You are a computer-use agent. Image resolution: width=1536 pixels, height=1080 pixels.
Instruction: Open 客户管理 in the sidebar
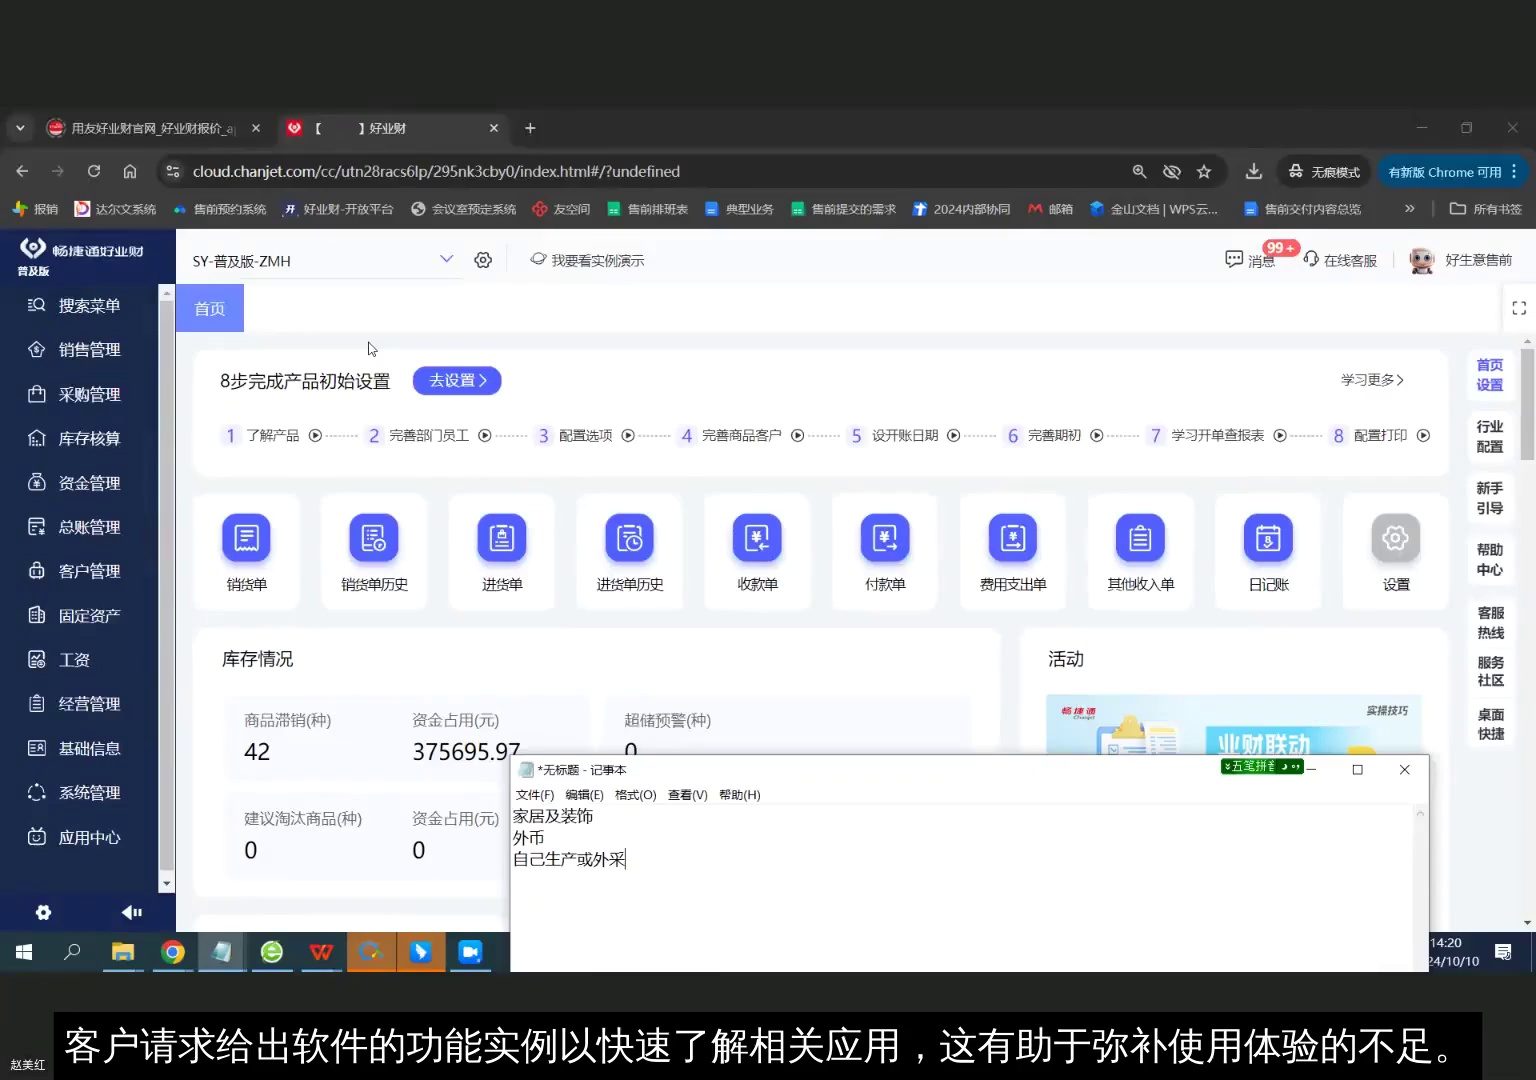tap(88, 571)
